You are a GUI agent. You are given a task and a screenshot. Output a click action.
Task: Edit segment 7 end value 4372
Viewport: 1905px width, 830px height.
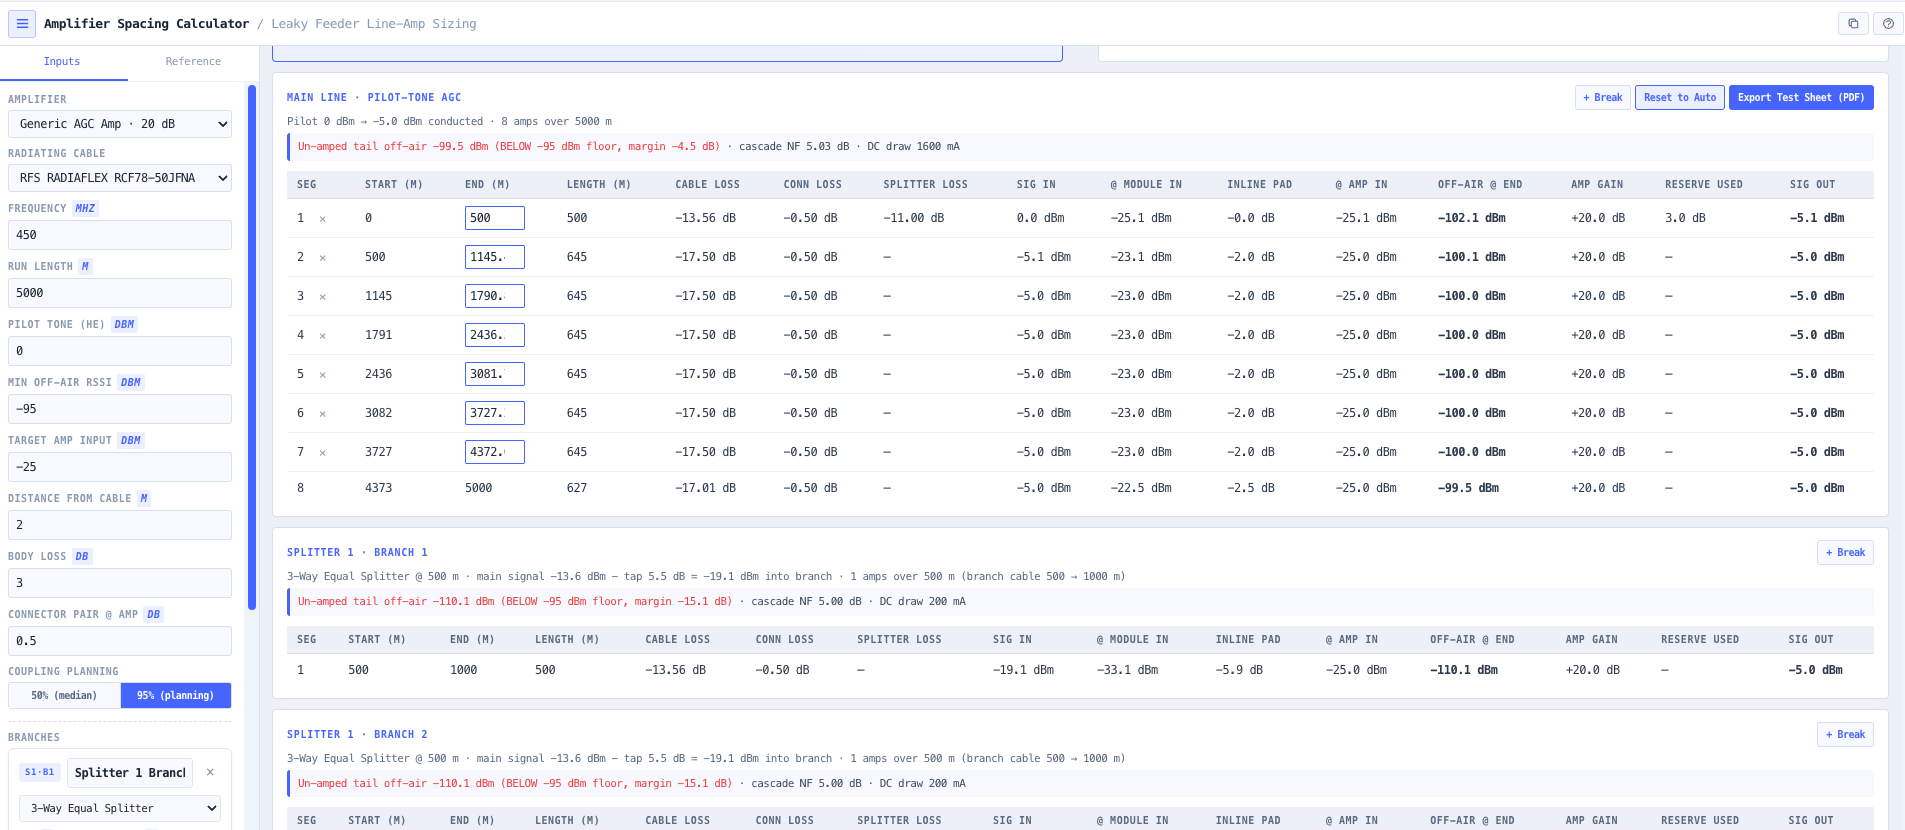[x=494, y=452]
